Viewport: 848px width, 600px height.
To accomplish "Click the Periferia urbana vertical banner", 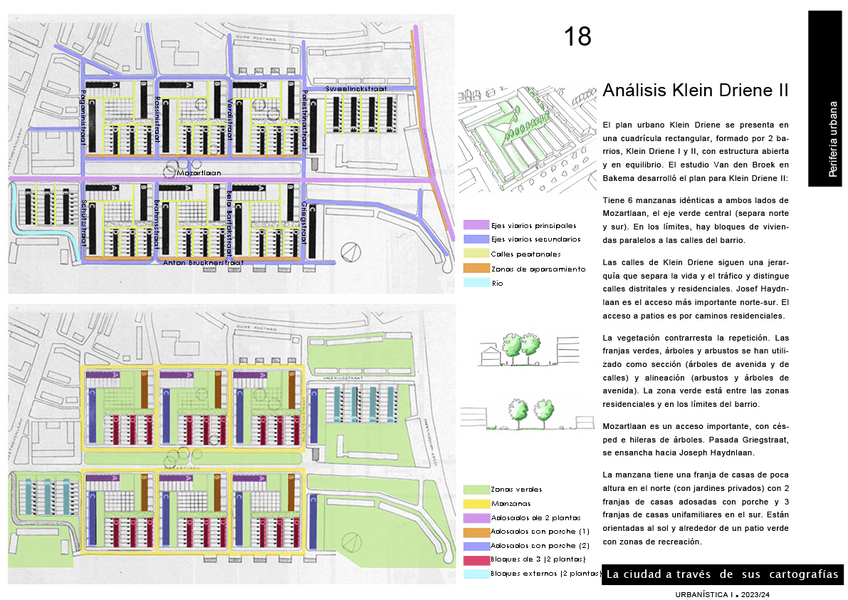I will [x=825, y=99].
